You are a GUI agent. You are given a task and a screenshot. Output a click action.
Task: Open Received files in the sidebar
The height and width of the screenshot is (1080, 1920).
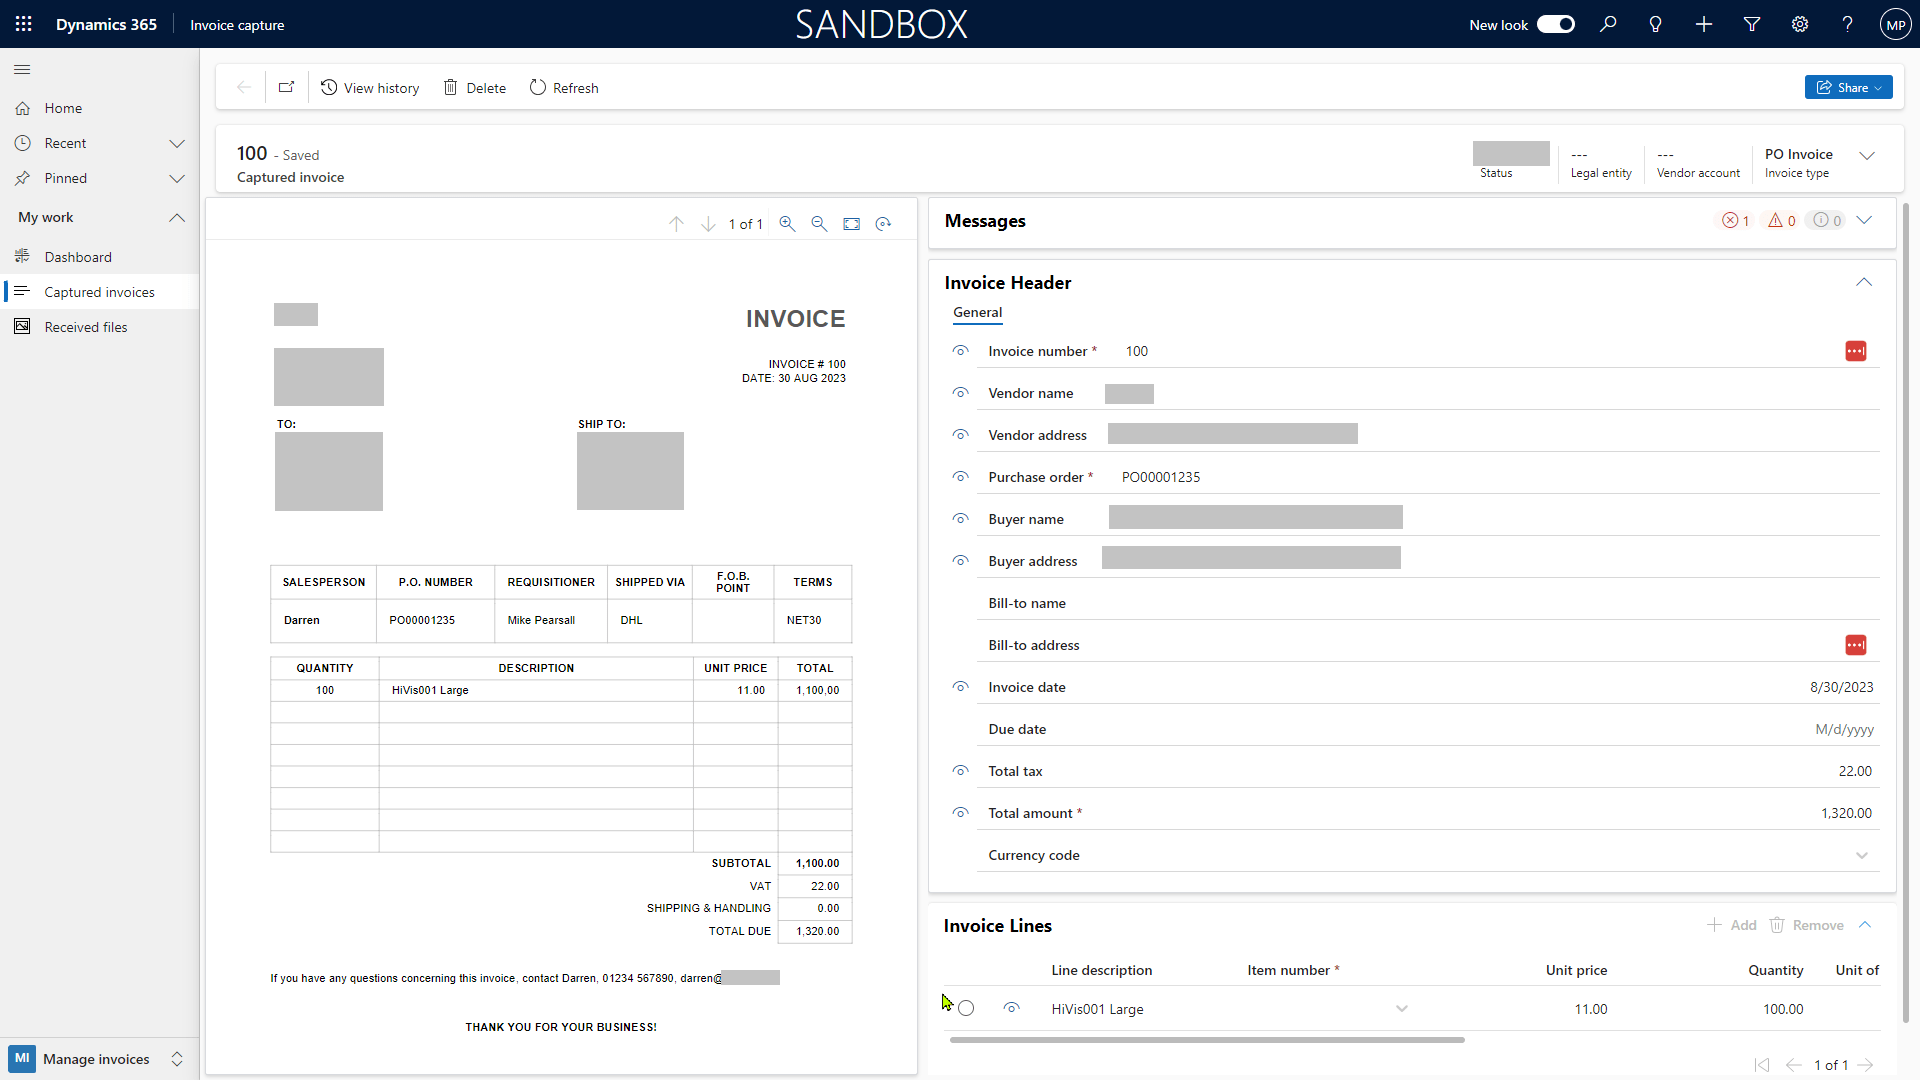(x=86, y=326)
